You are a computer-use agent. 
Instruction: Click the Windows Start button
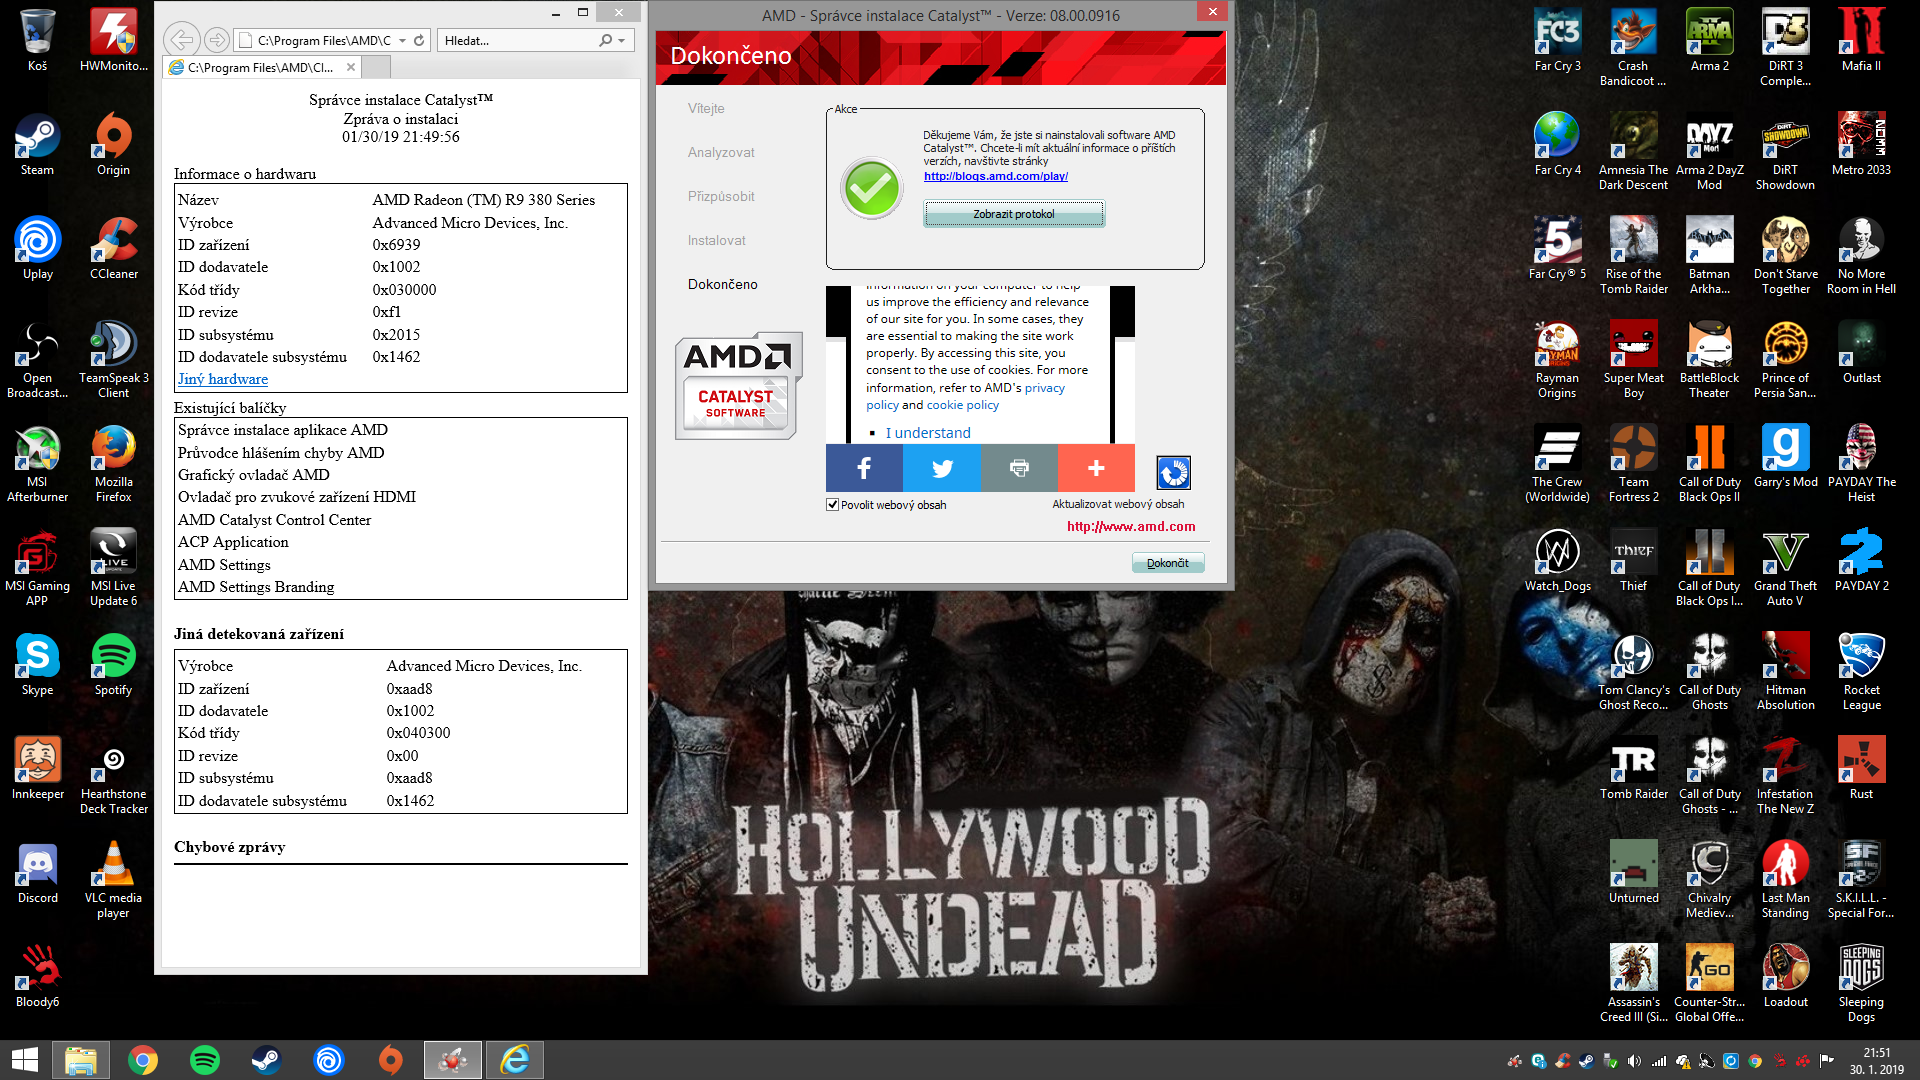tap(24, 1060)
